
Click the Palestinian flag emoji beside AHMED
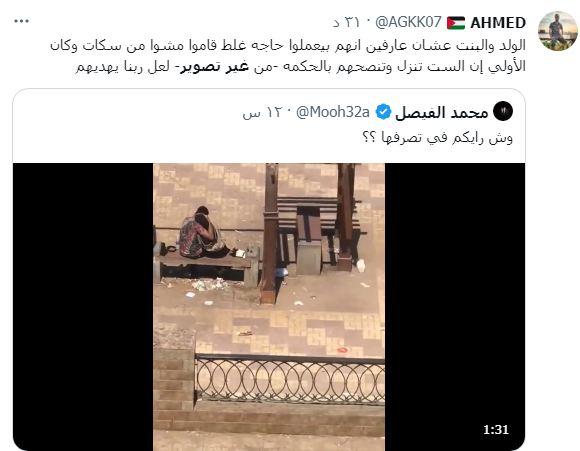click(x=456, y=23)
